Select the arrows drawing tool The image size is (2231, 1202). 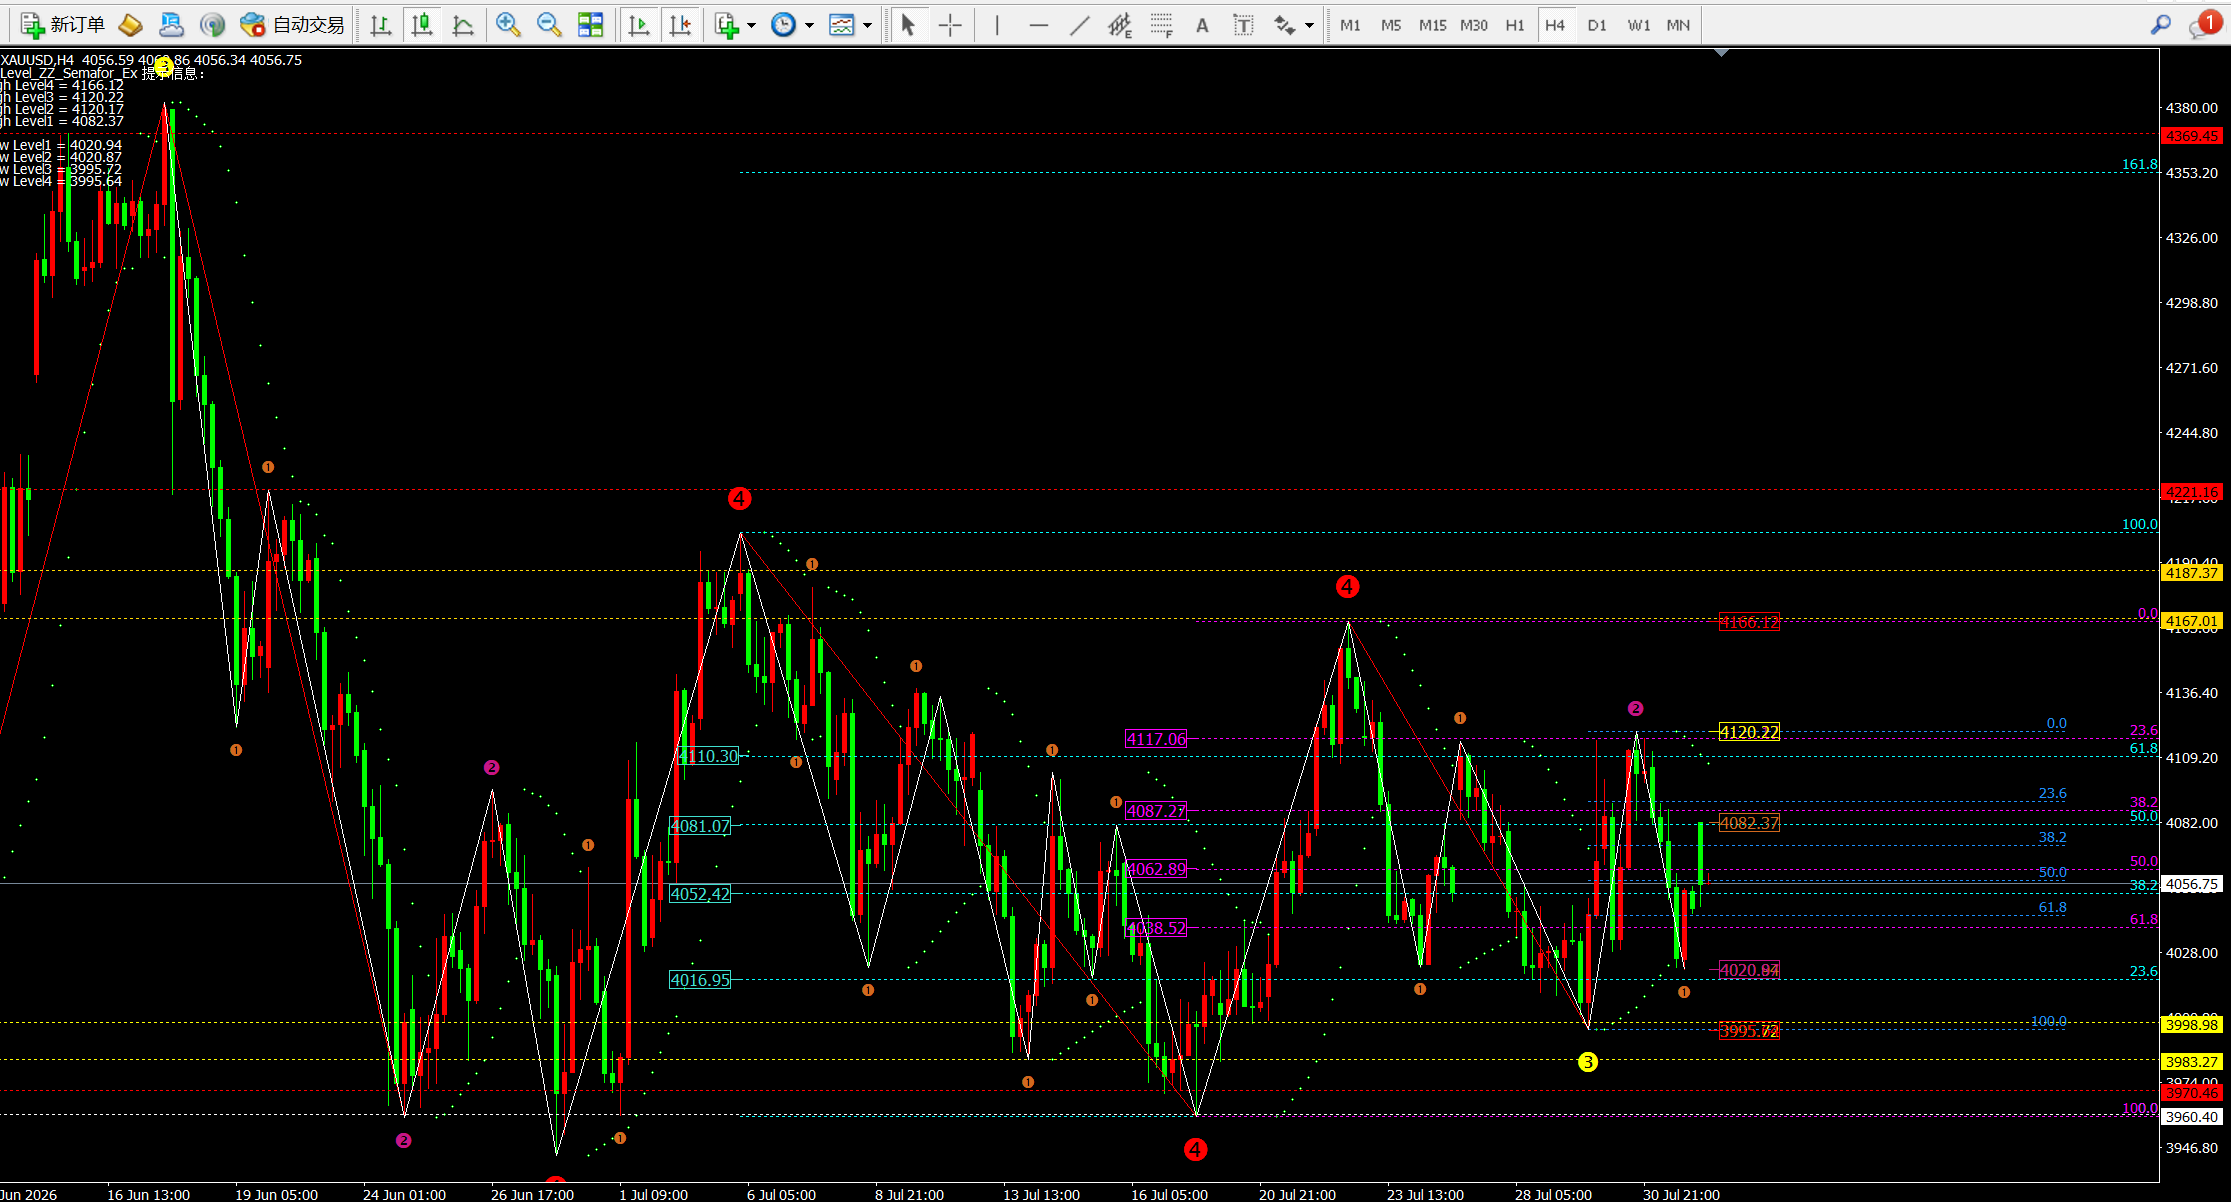click(1285, 25)
